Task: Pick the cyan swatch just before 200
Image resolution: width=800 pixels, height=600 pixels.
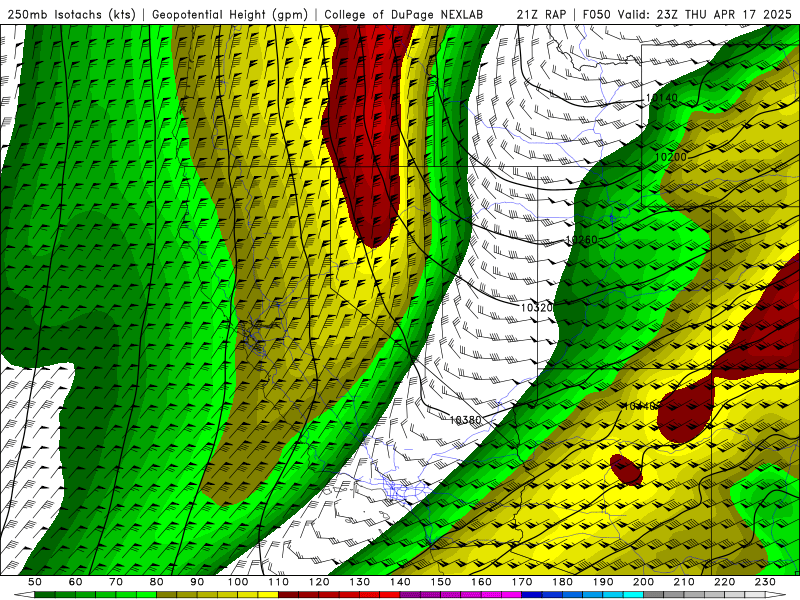Action: coord(633,595)
